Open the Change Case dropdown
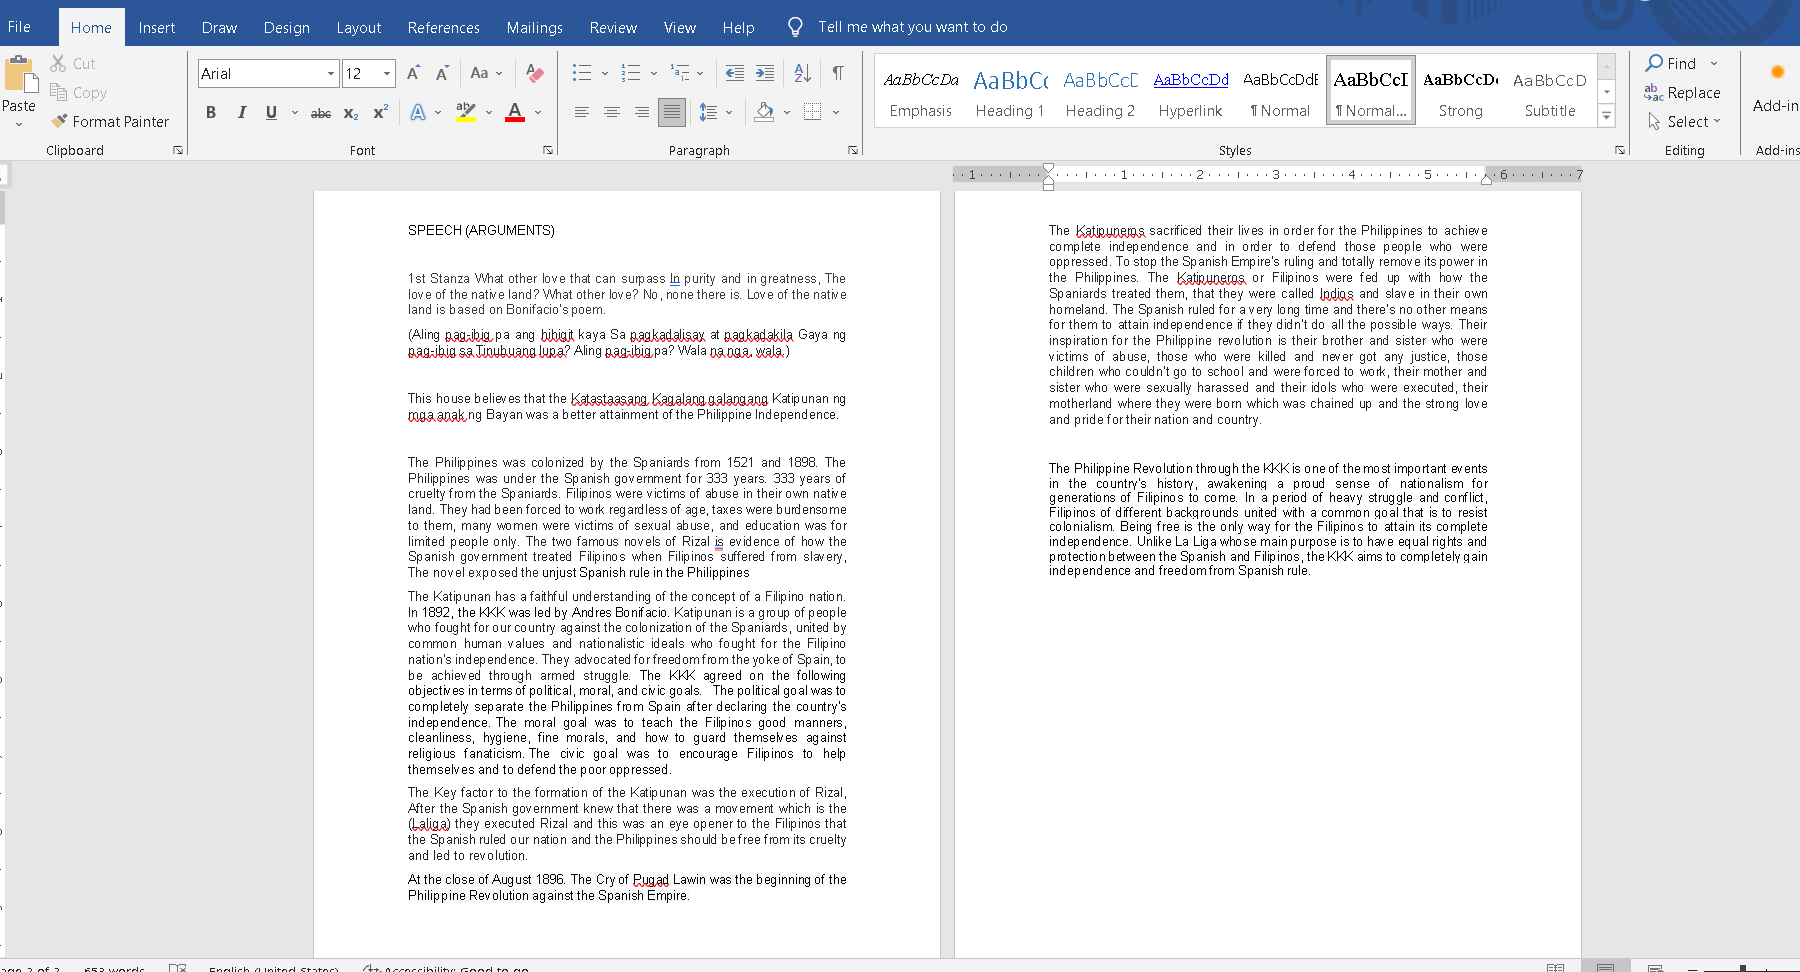The image size is (1800, 972). coord(486,73)
